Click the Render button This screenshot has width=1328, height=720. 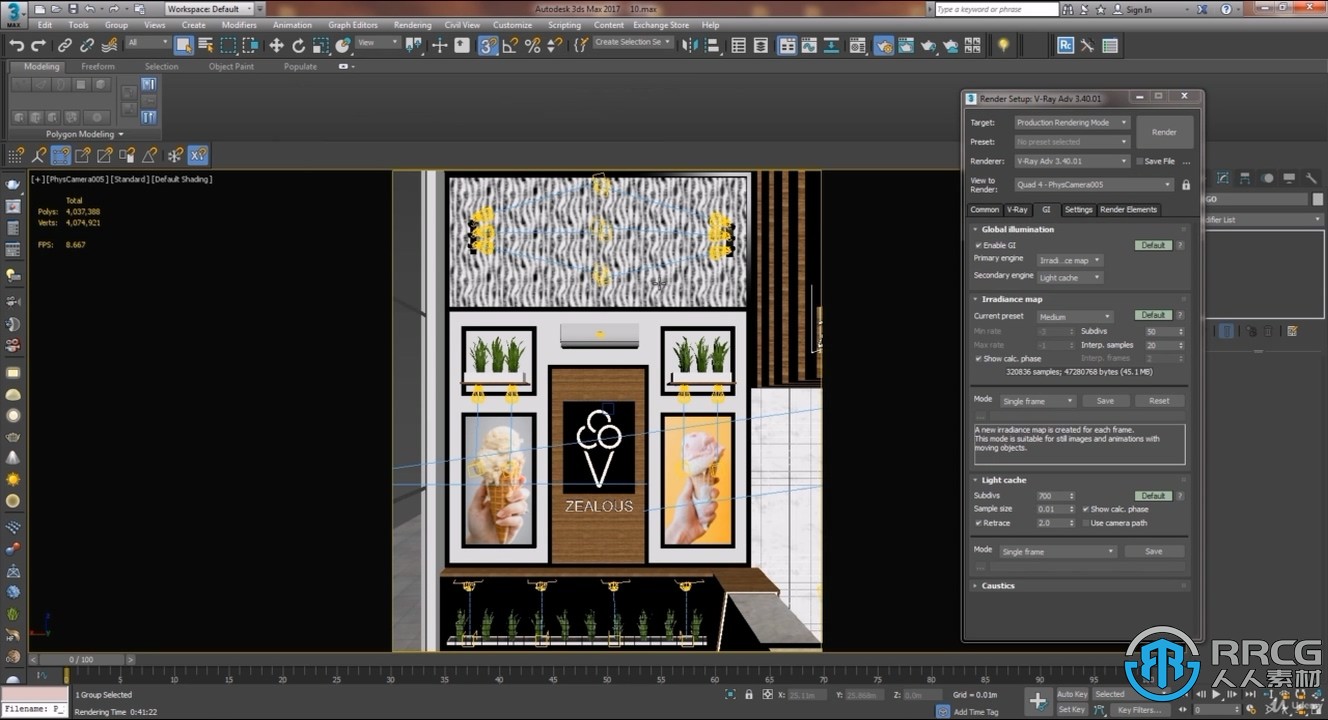pos(1164,132)
